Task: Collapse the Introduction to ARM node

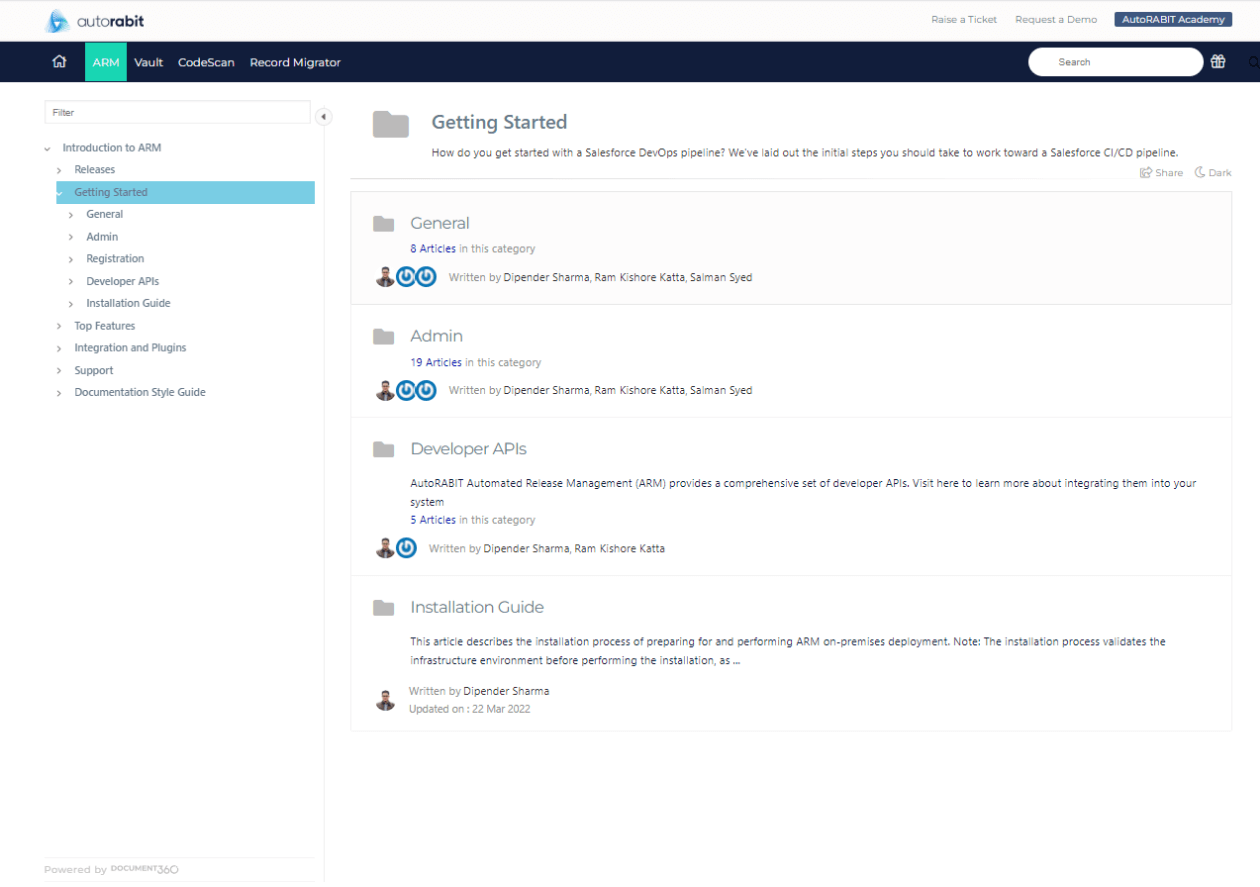Action: [x=47, y=148]
